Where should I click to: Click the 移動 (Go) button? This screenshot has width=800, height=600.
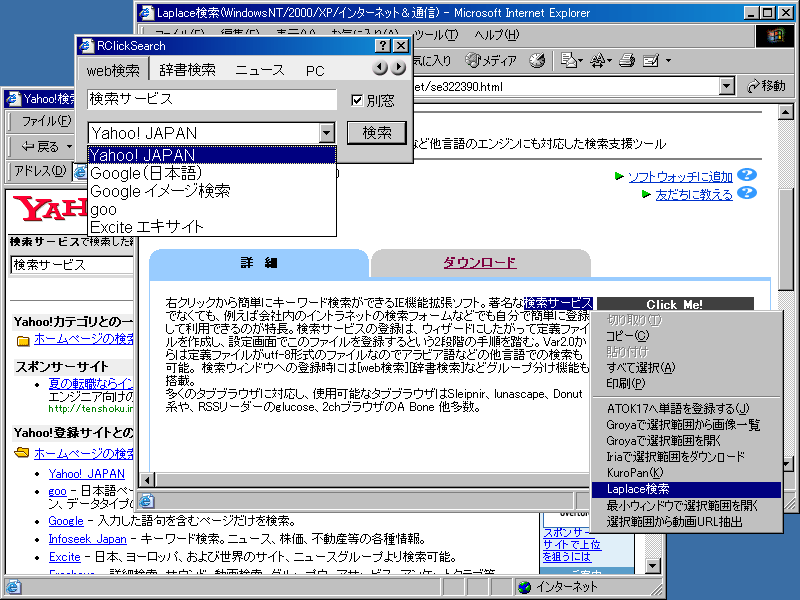pyautogui.click(x=766, y=86)
